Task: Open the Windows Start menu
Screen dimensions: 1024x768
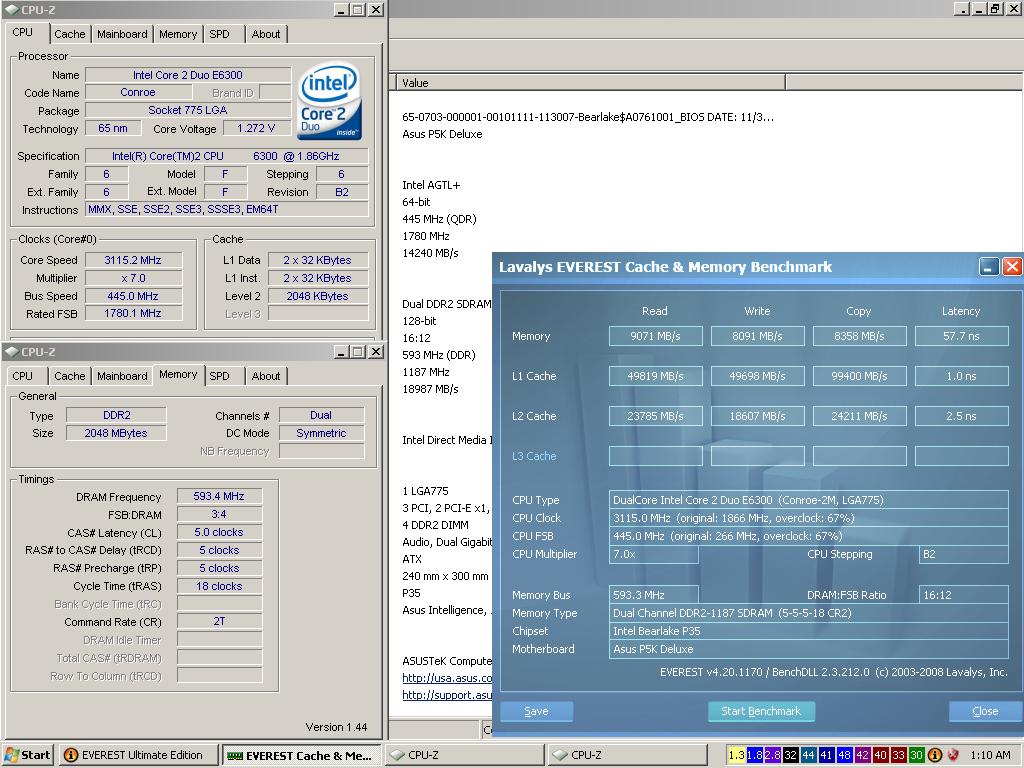Action: point(27,755)
